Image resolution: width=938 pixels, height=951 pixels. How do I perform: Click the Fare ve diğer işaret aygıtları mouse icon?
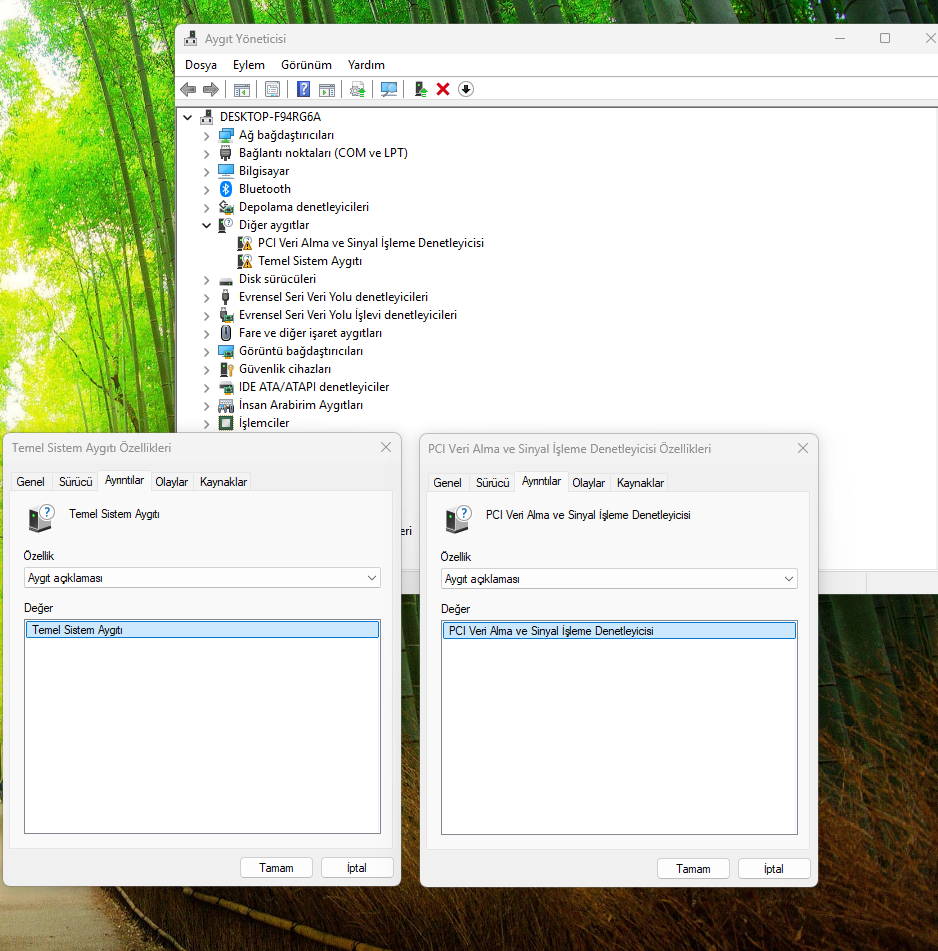(226, 333)
